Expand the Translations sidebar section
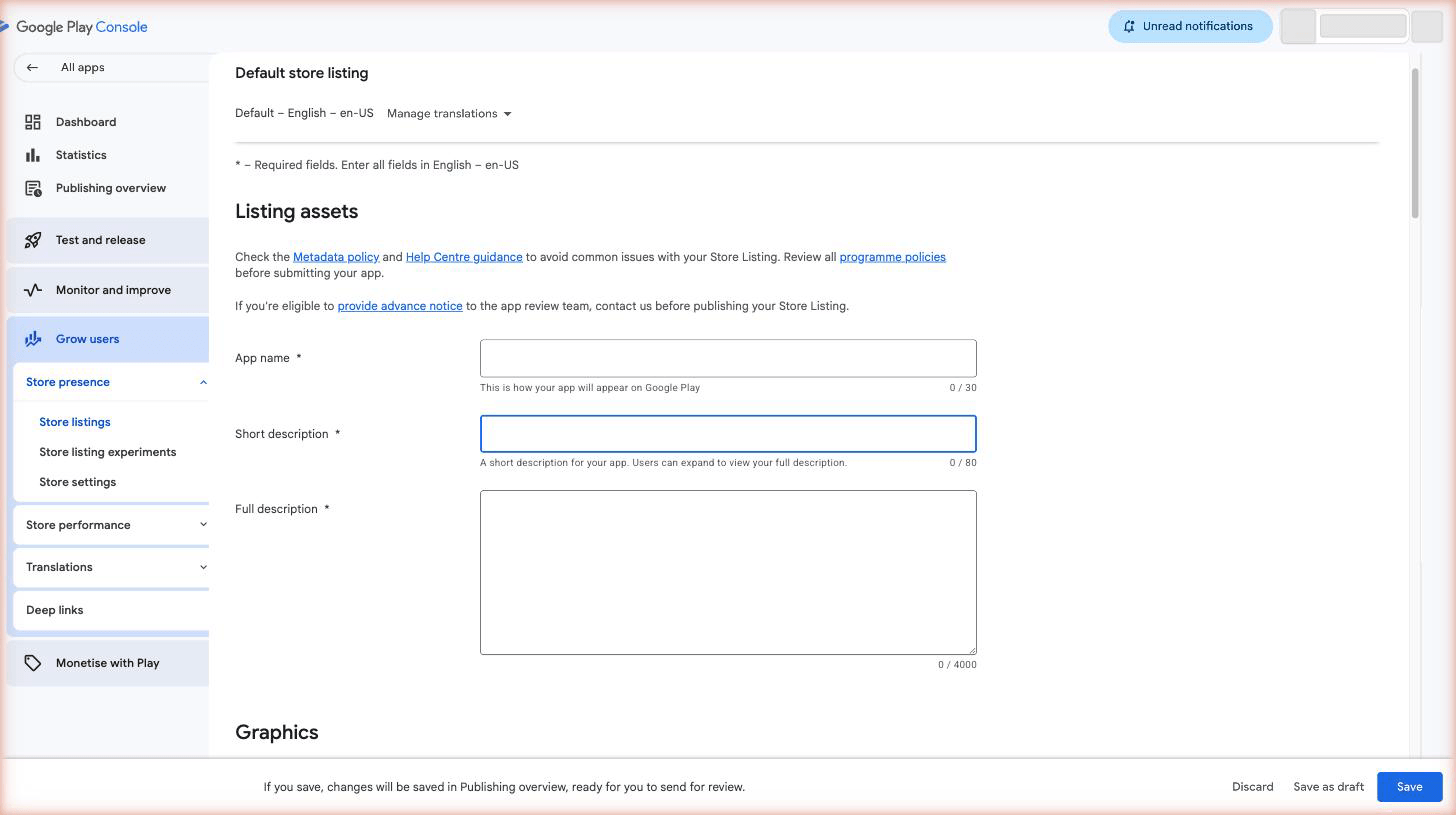 pyautogui.click(x=203, y=567)
